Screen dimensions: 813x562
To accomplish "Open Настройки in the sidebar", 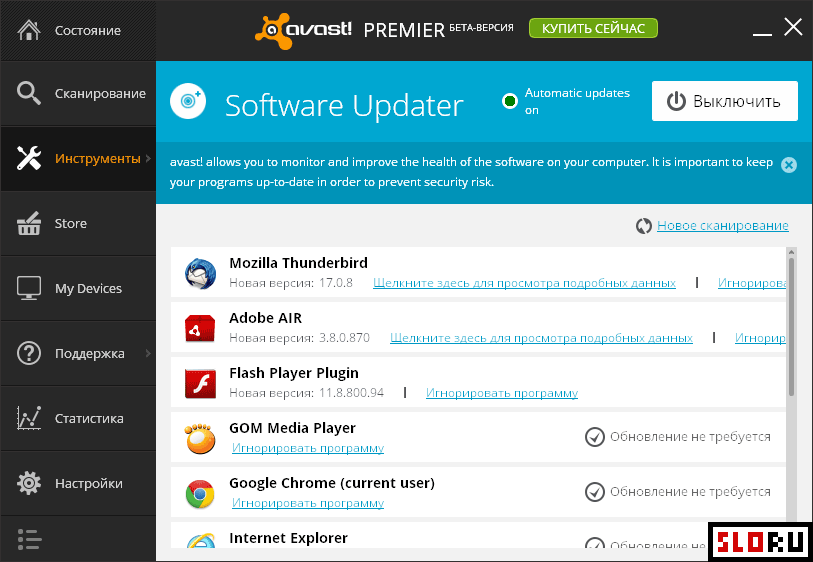I will [x=78, y=483].
